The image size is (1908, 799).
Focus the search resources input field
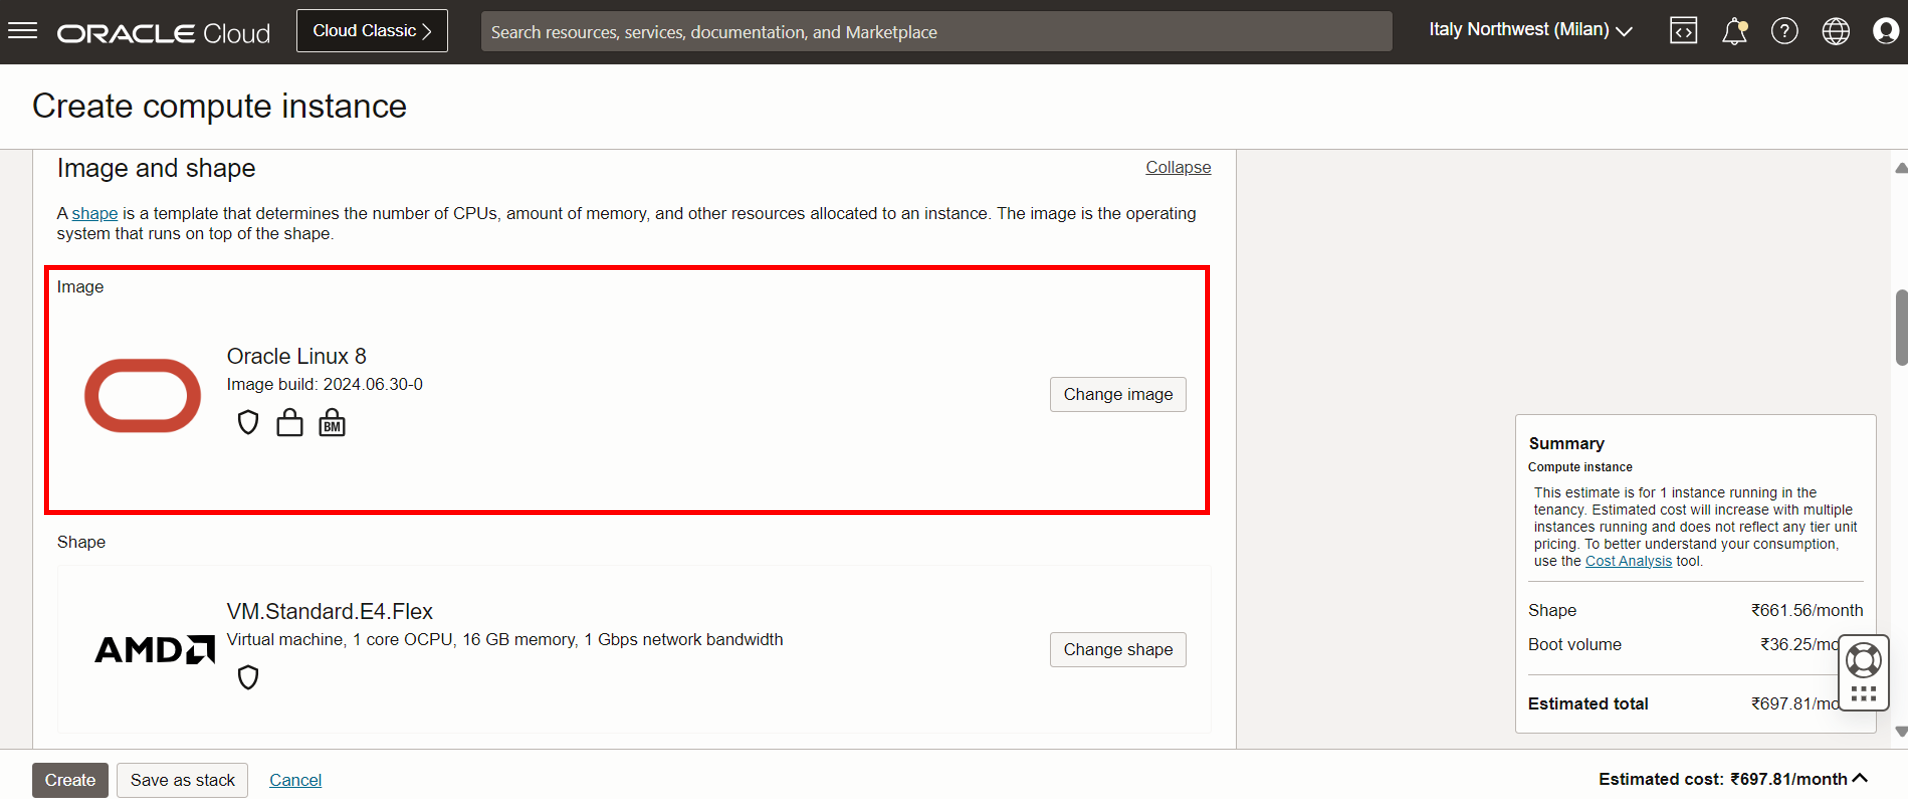tap(936, 31)
